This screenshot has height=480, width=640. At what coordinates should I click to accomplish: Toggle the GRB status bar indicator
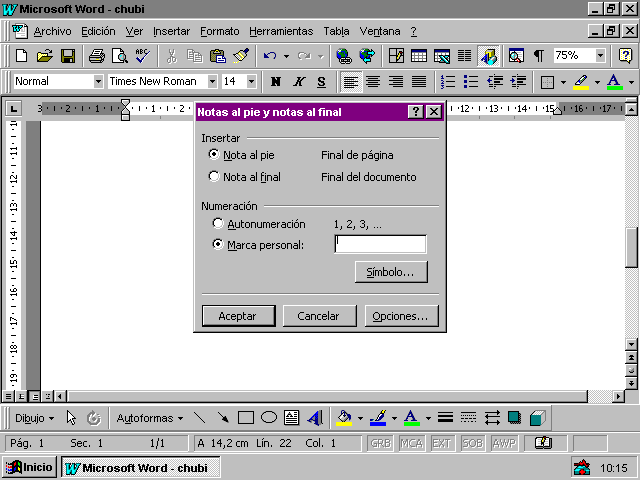(x=380, y=443)
